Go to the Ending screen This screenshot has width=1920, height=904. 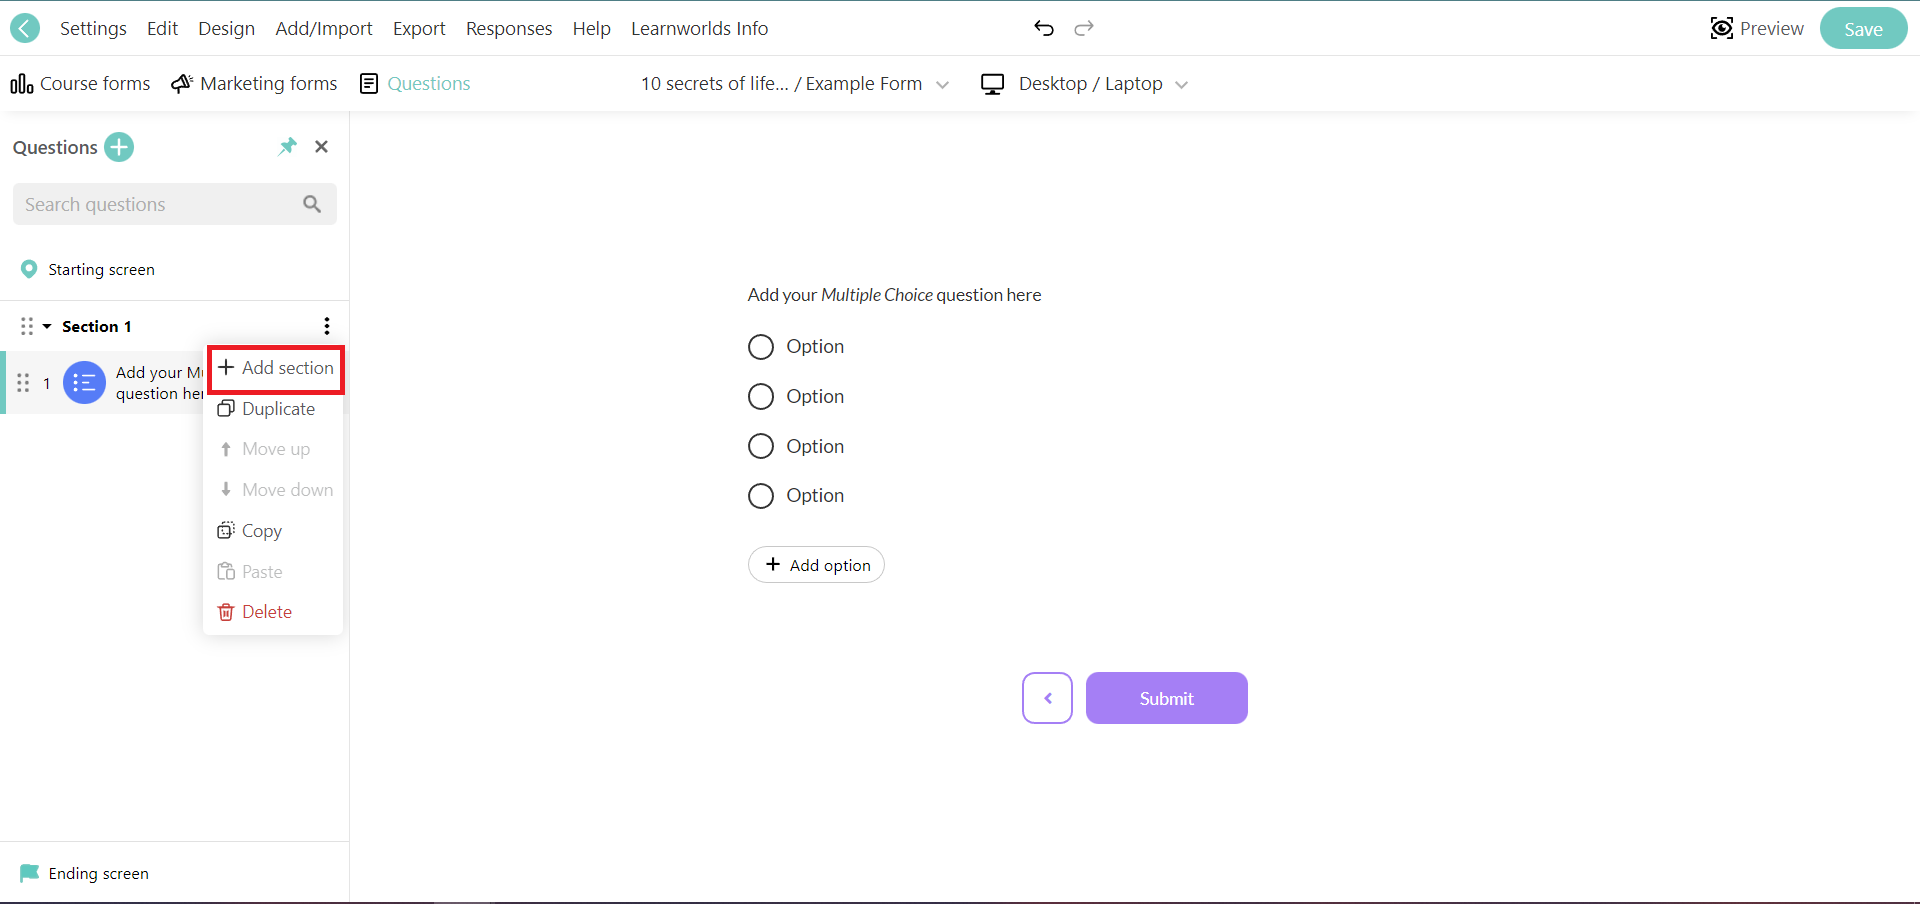(x=97, y=873)
